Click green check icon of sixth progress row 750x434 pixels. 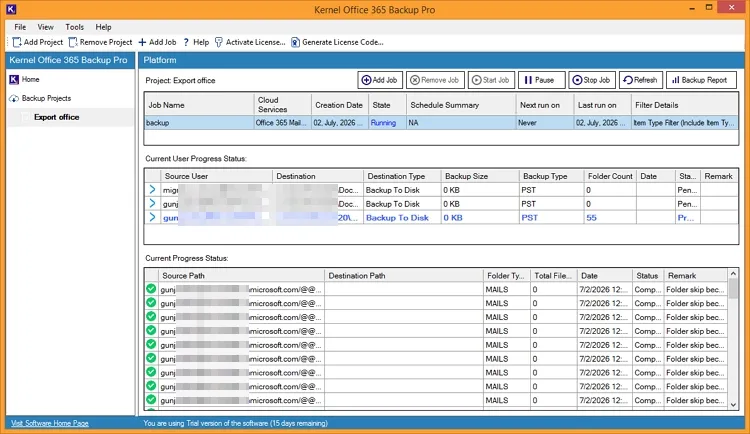151,358
